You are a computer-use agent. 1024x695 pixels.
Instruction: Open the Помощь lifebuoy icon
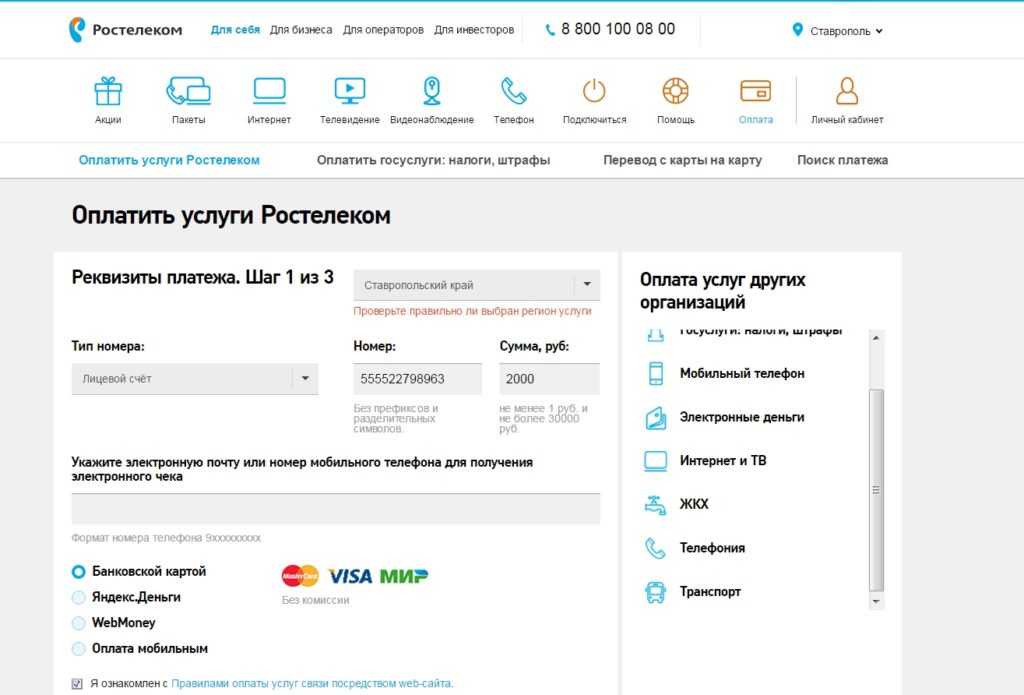[675, 91]
